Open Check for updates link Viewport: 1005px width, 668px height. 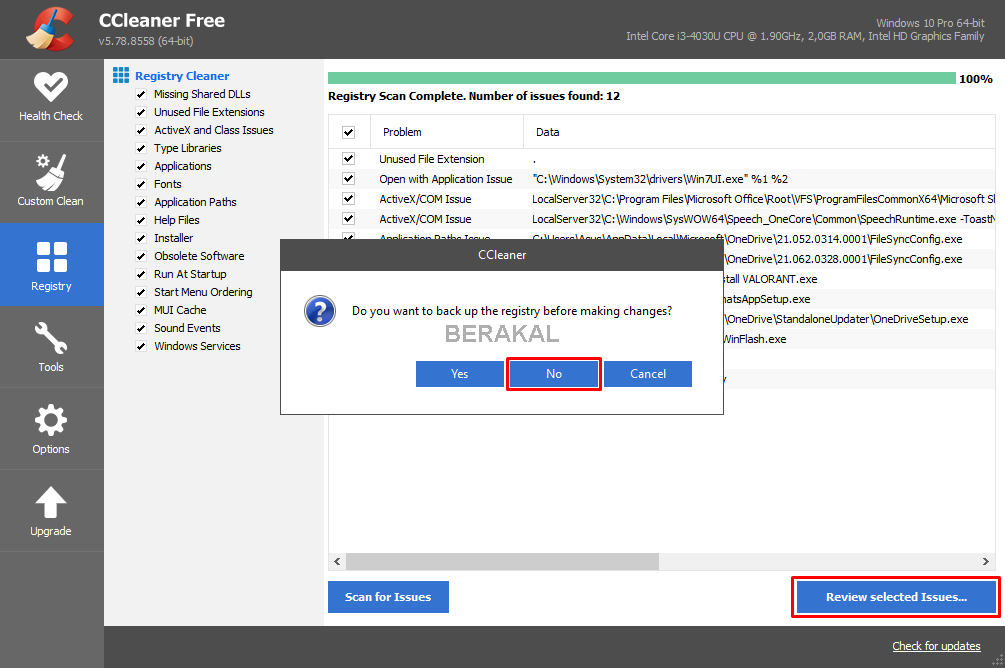pos(936,646)
